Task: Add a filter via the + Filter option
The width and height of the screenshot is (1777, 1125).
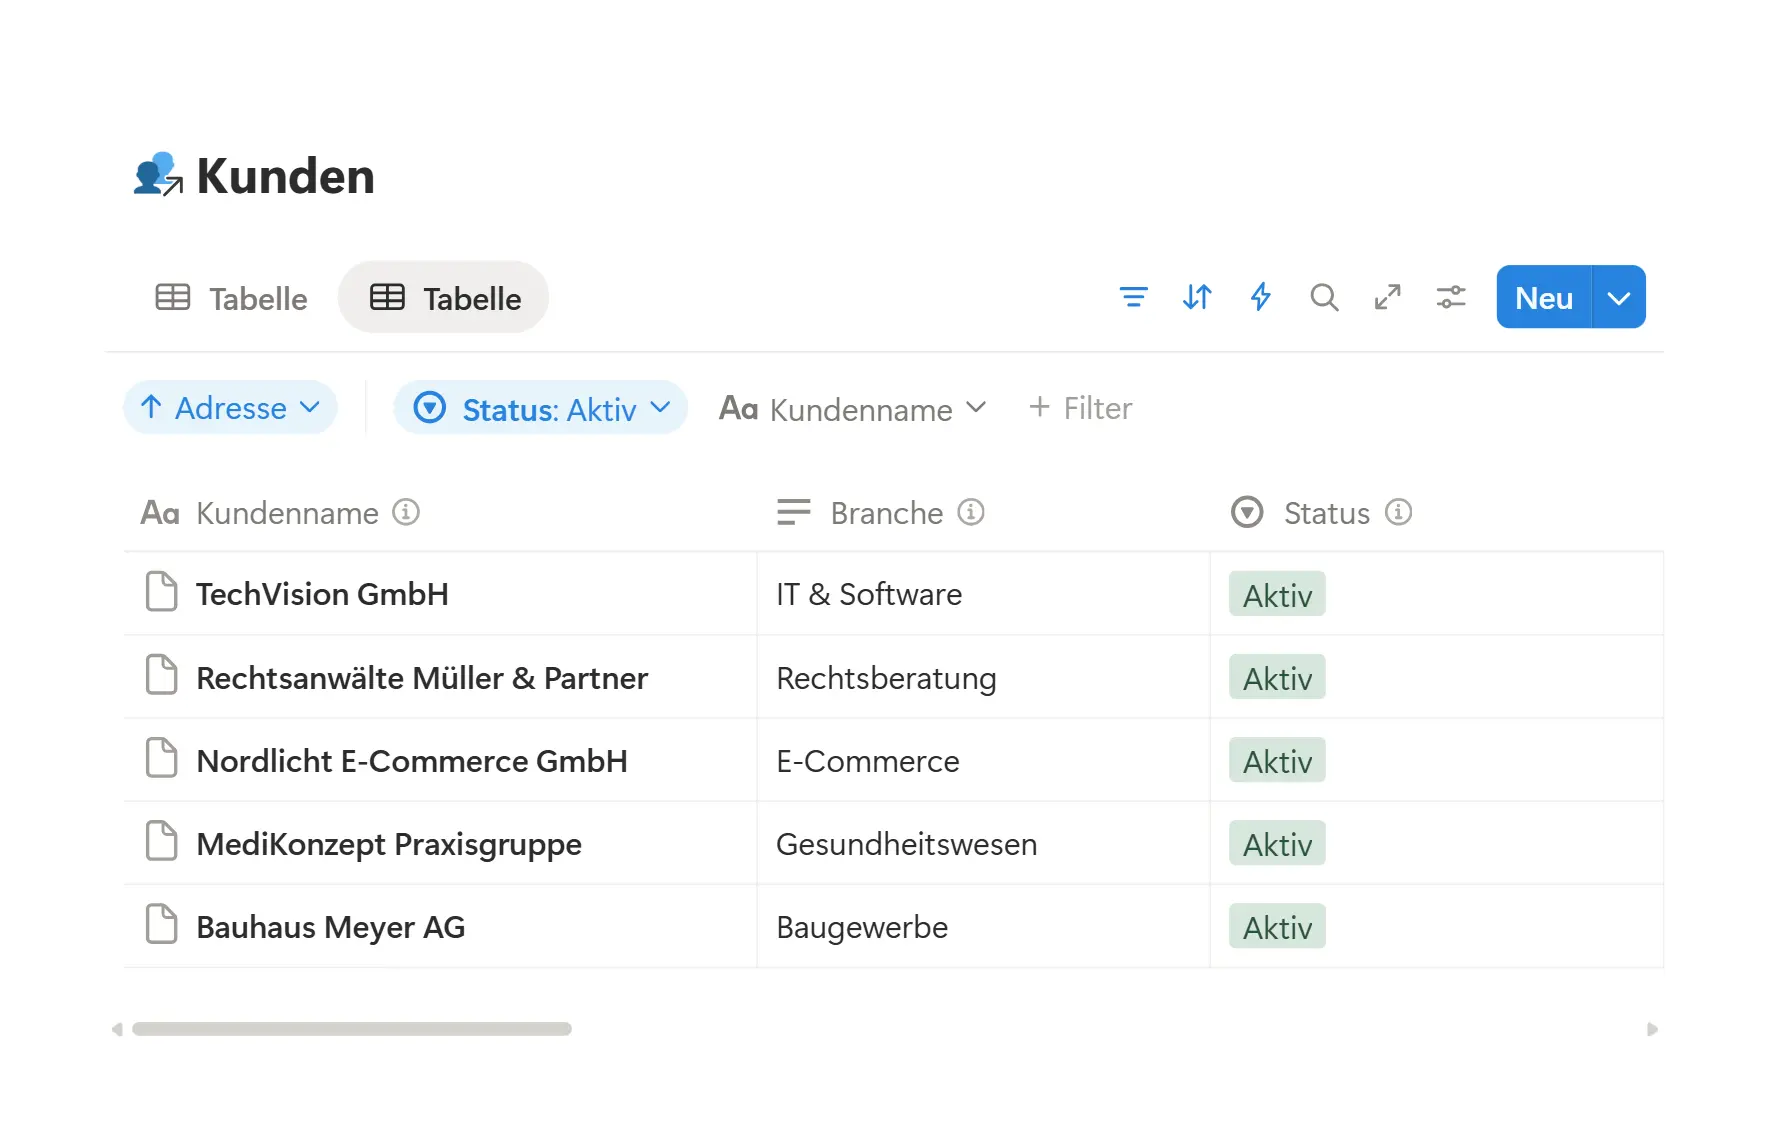Action: pyautogui.click(x=1079, y=408)
